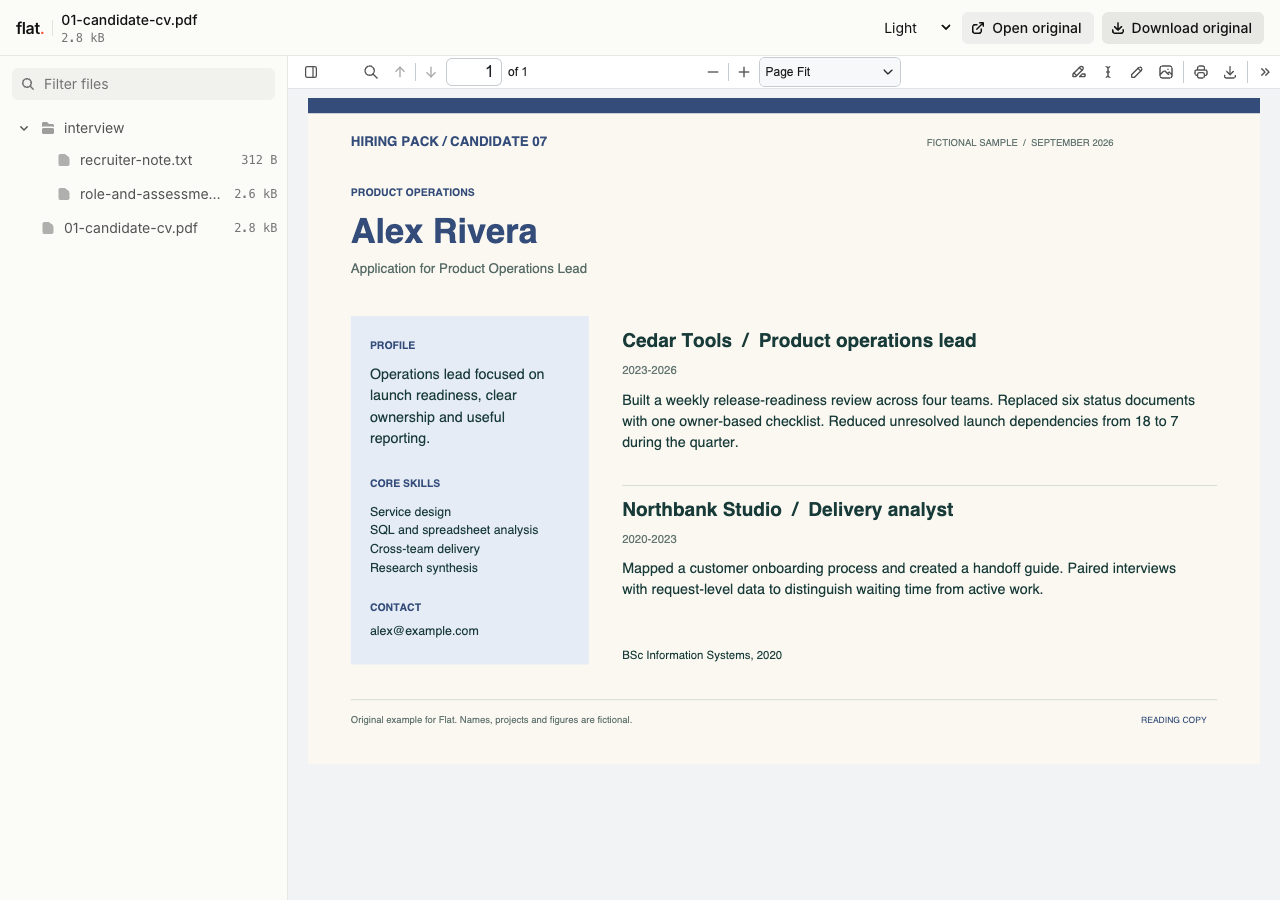Click the zoom out minus icon
This screenshot has height=900, width=1280.
tap(713, 72)
